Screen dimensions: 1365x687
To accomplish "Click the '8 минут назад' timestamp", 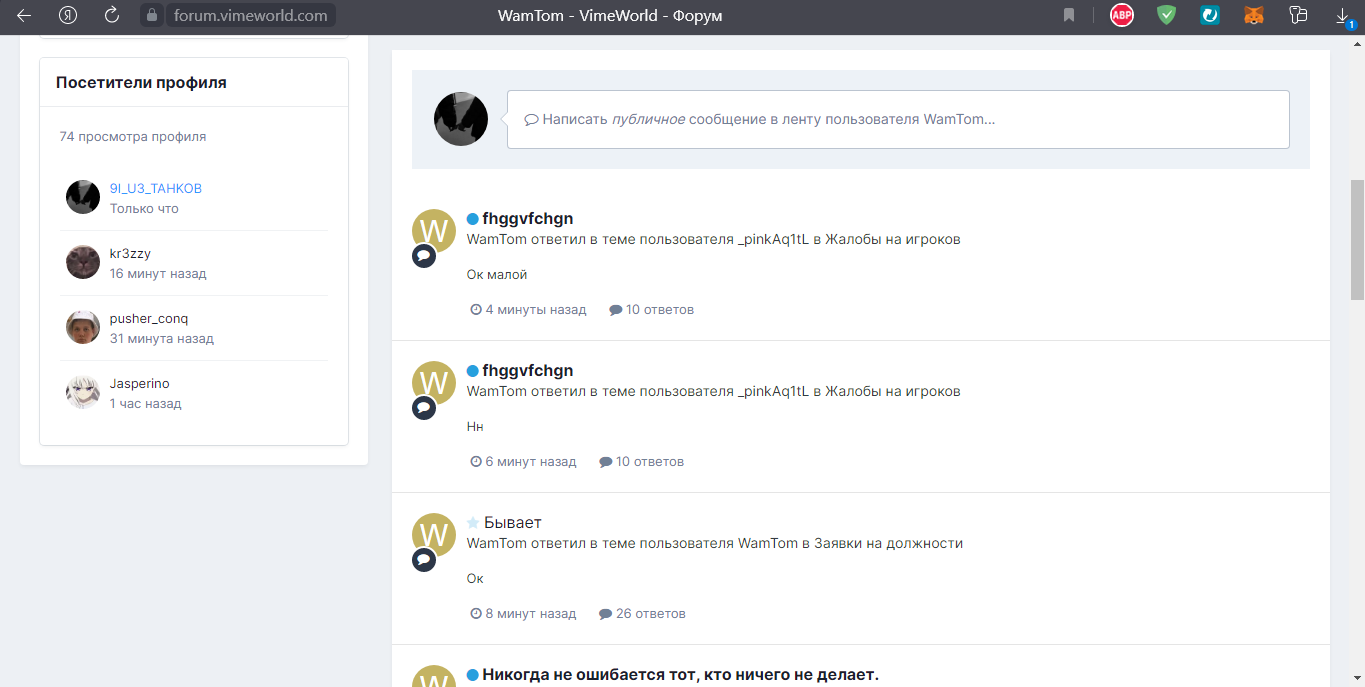I will coord(531,613).
